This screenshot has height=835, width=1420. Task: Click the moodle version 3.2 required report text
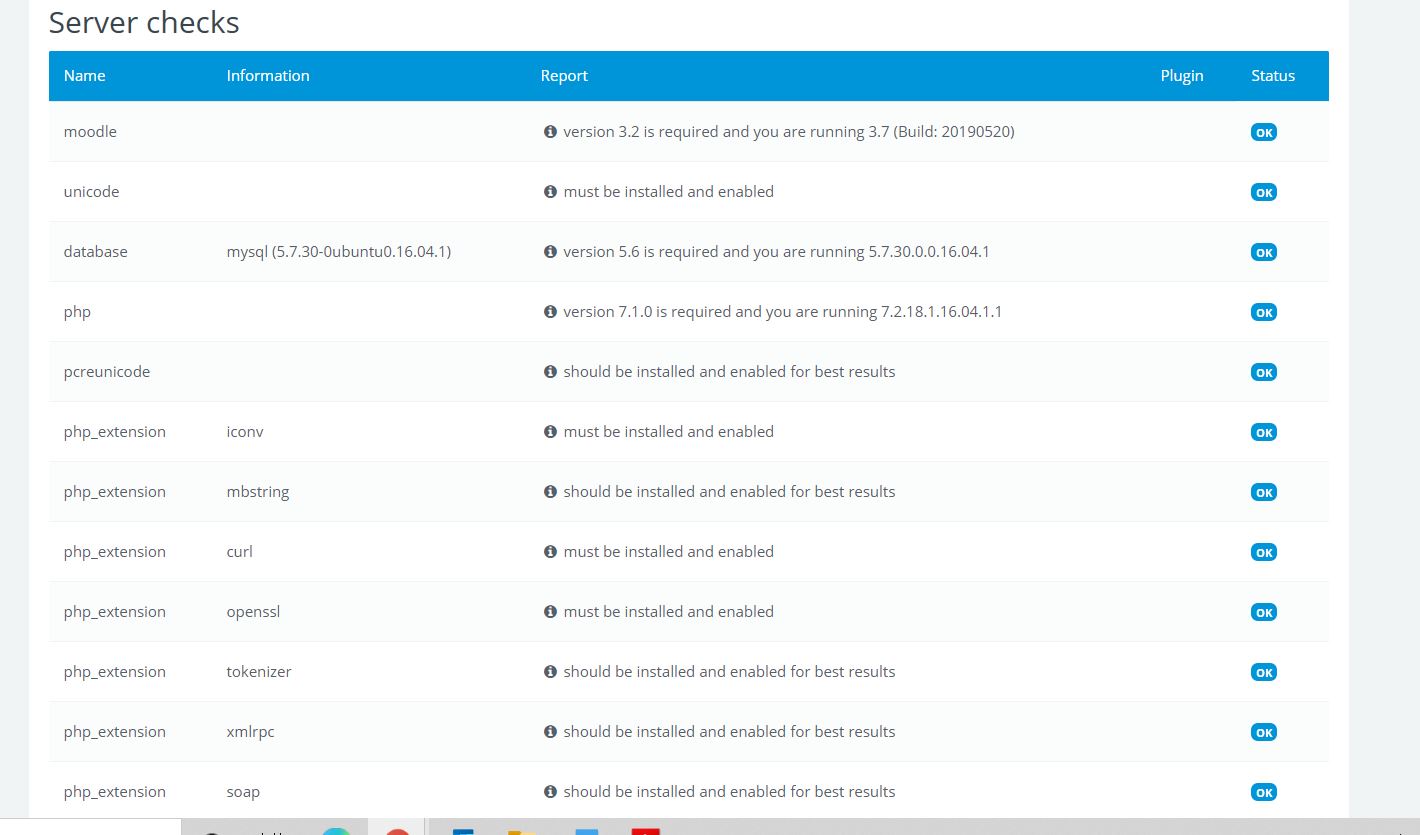click(789, 131)
